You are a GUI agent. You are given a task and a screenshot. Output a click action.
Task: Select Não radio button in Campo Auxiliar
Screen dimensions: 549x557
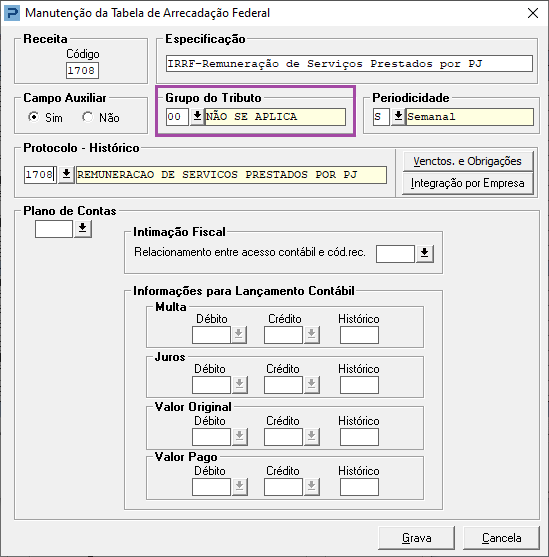[x=87, y=117]
